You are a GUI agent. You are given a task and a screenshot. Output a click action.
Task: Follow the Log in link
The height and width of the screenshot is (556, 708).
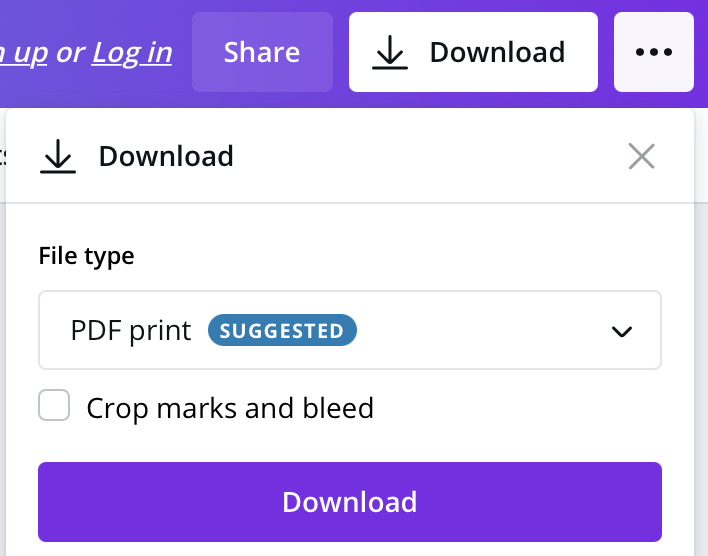(x=132, y=52)
